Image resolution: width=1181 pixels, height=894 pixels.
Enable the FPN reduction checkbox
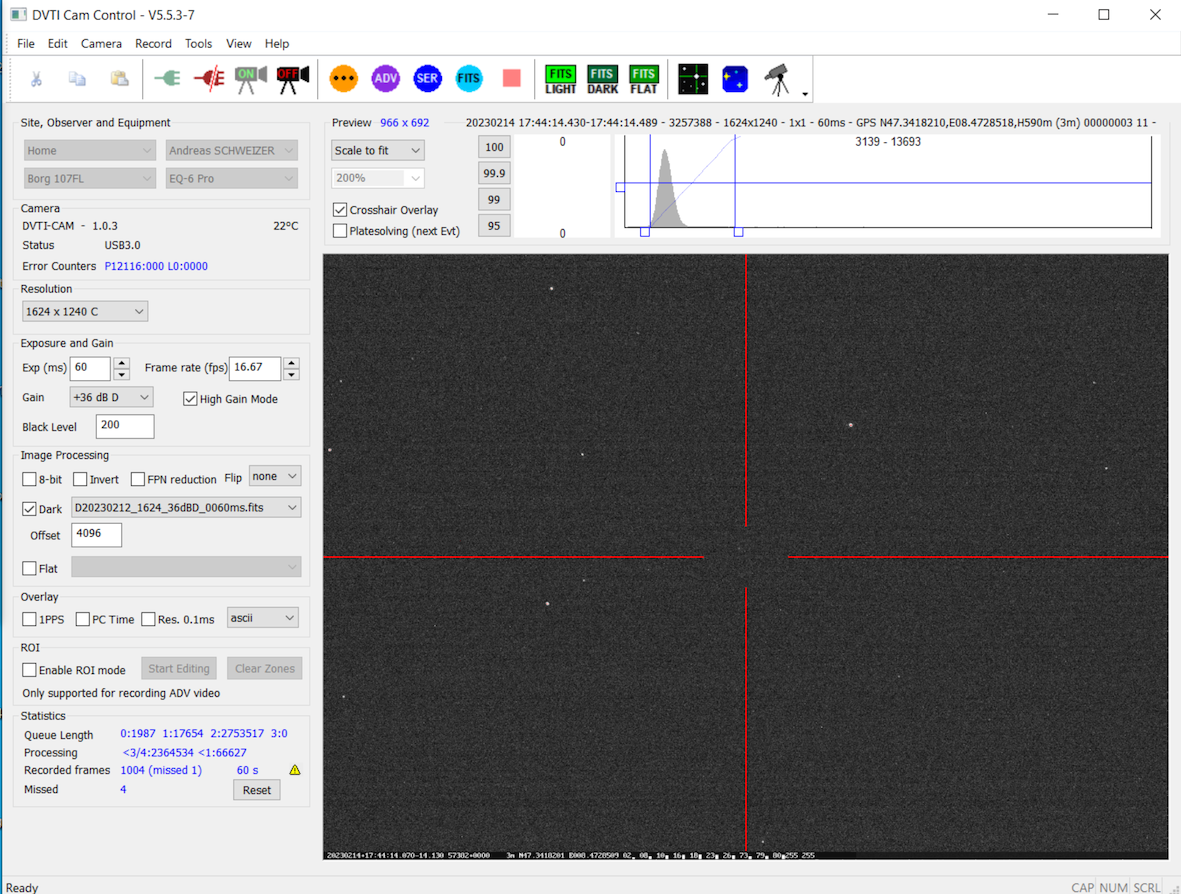point(138,479)
